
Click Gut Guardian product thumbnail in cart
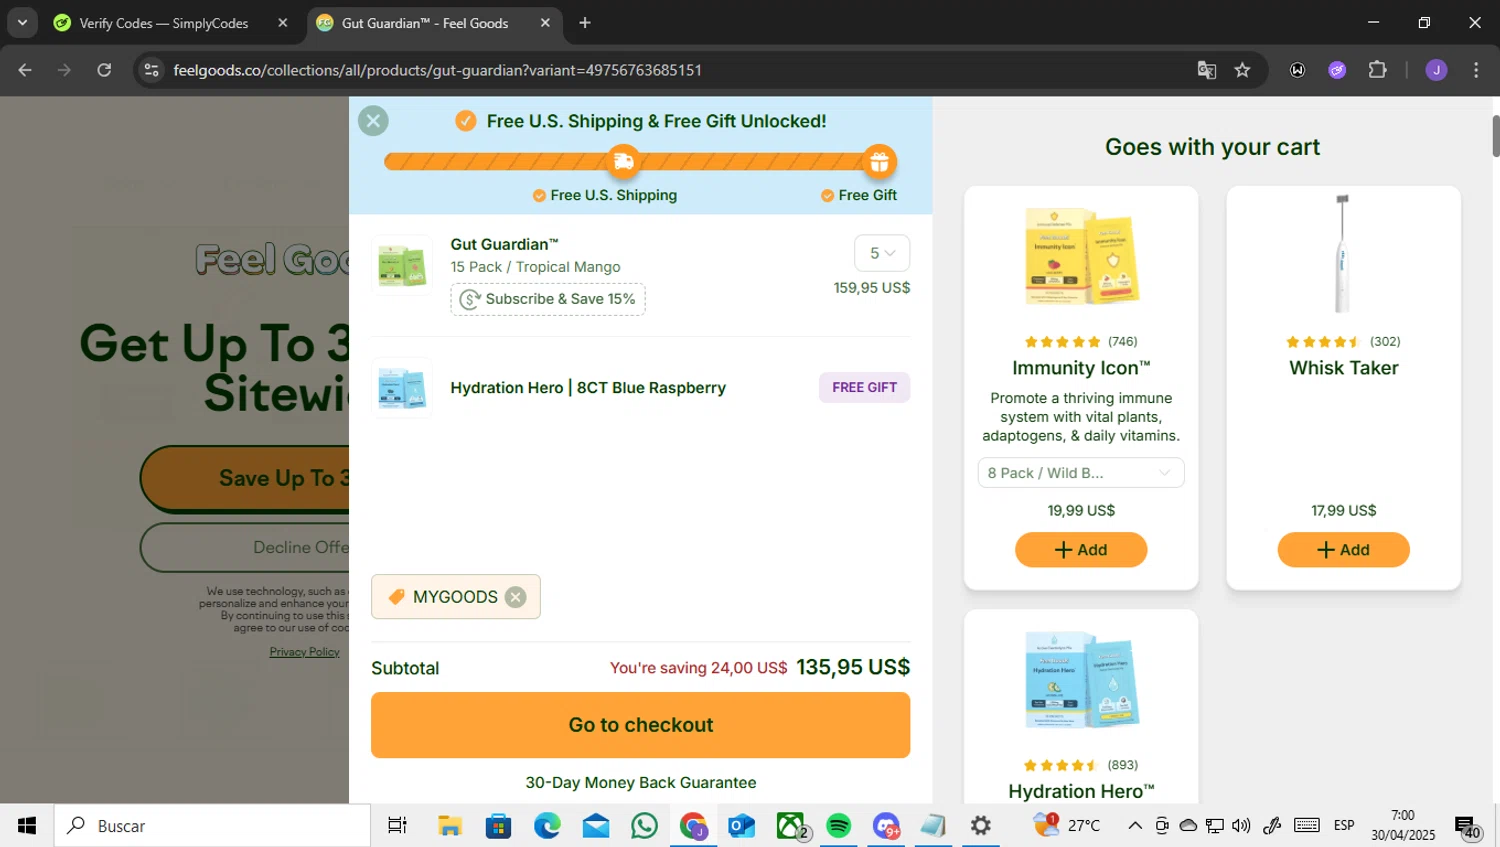[402, 266]
